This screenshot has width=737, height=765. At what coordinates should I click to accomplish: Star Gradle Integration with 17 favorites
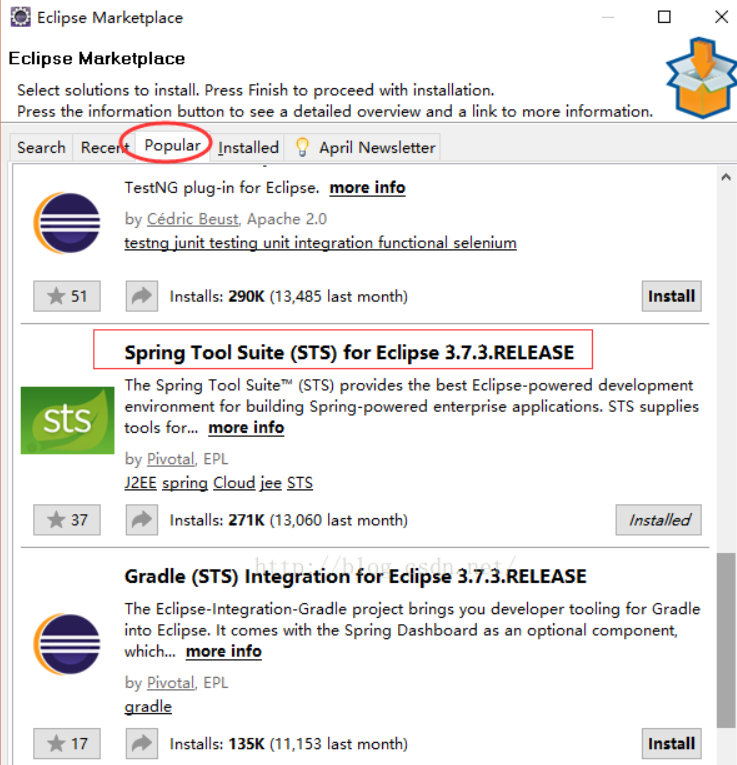click(67, 744)
